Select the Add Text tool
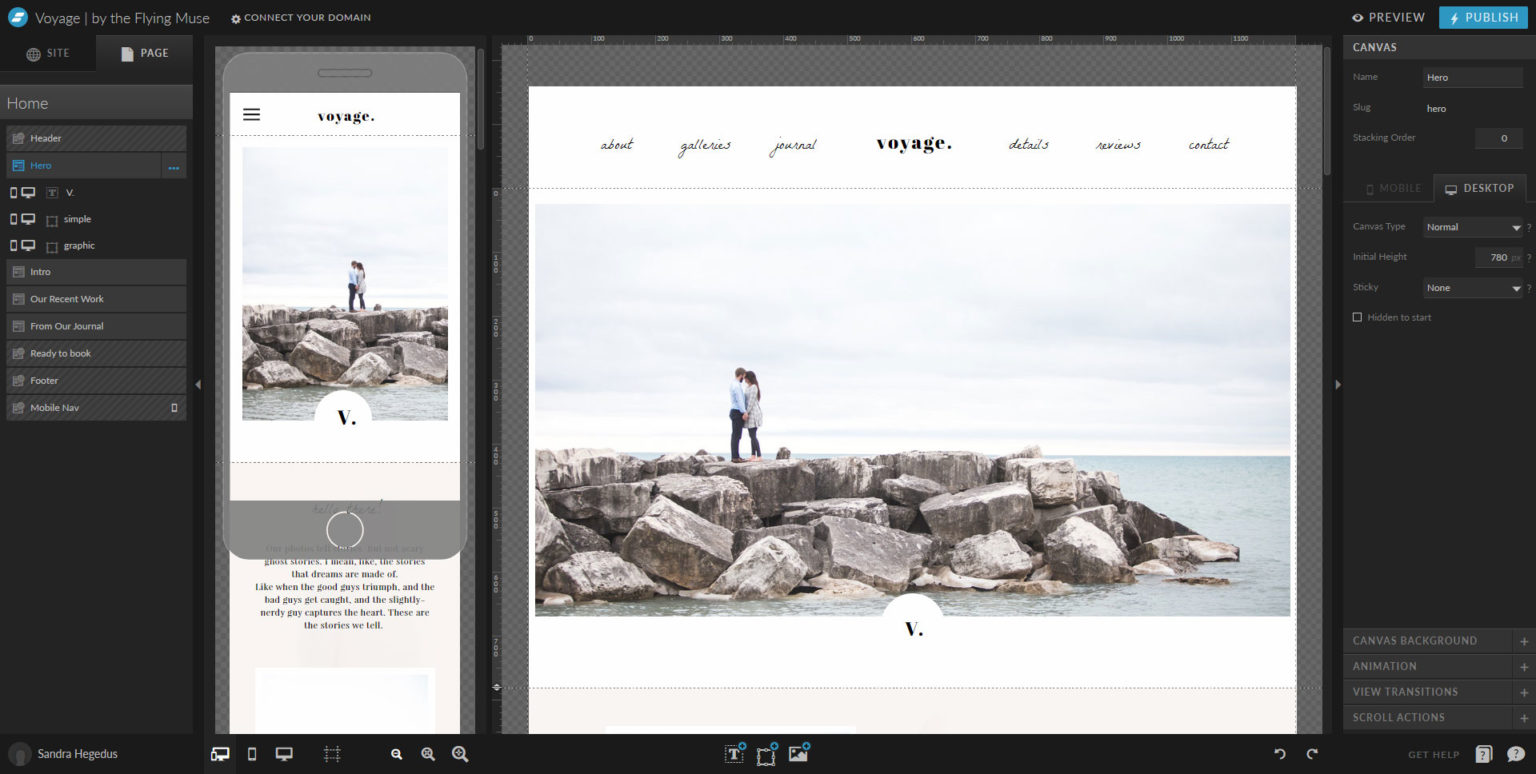 [x=734, y=754]
